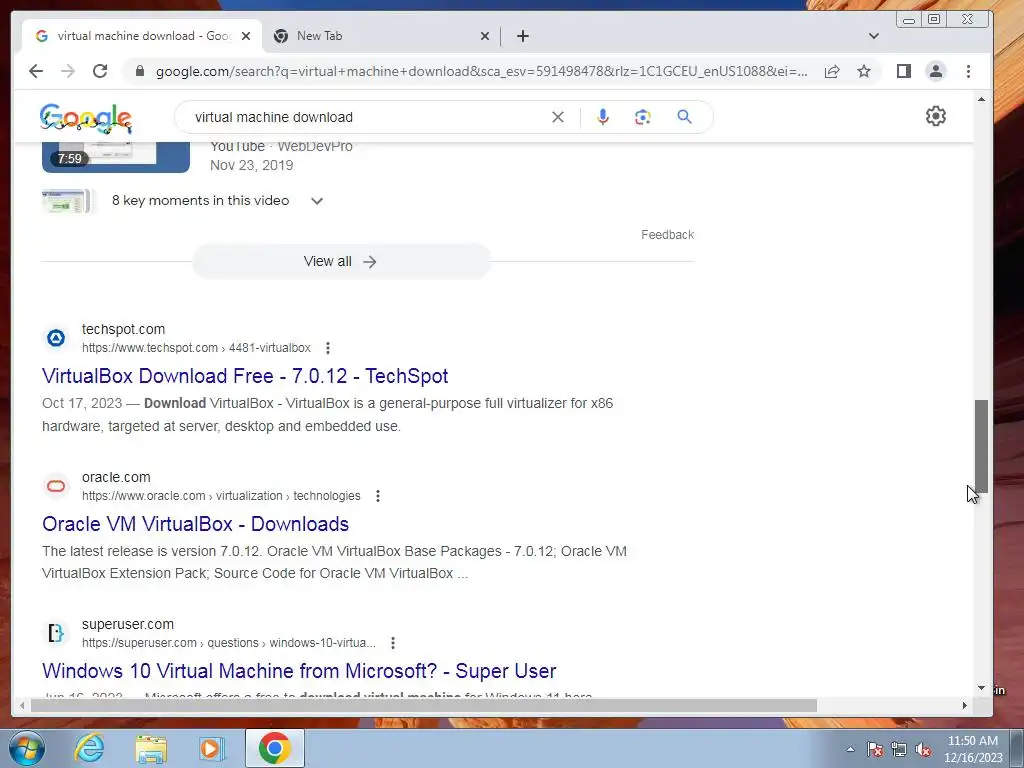1024x768 pixels.
Task: Click View all videos button
Action: coord(341,261)
